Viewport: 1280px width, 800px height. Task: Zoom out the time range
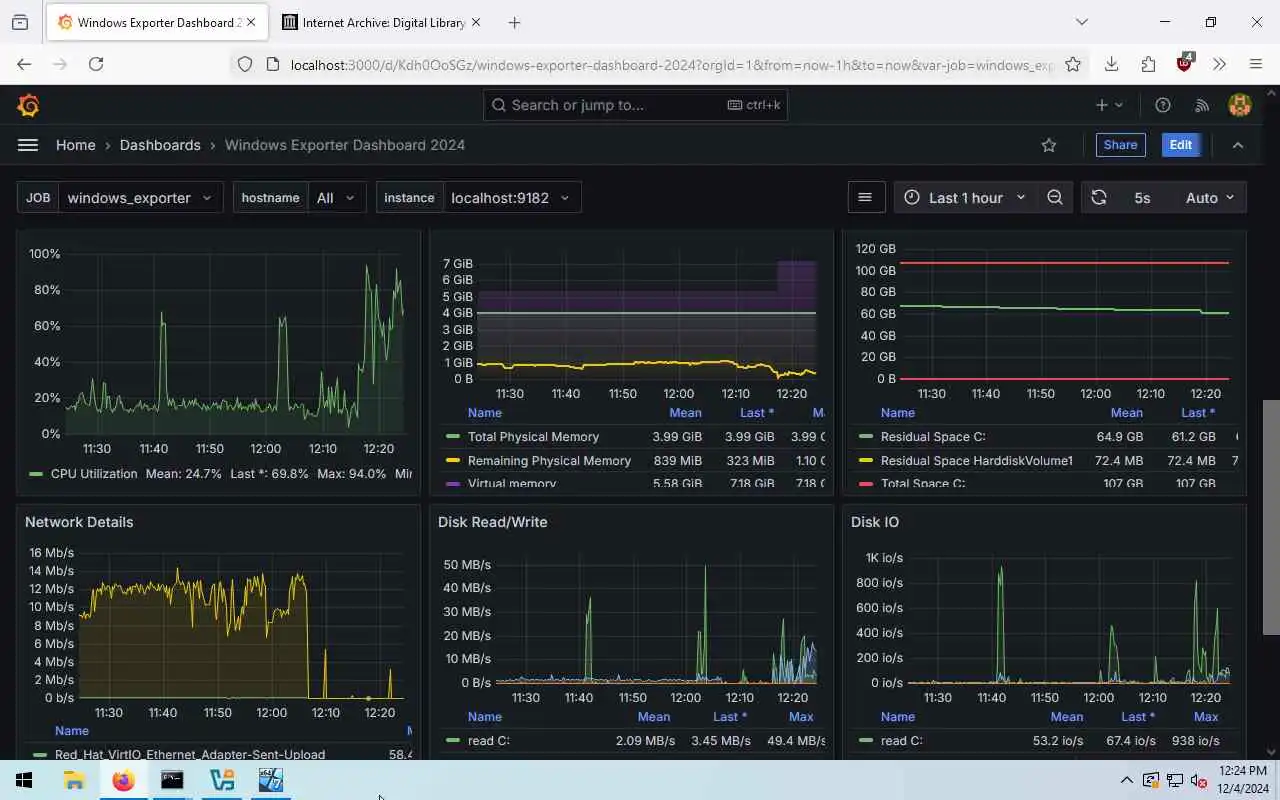point(1055,198)
